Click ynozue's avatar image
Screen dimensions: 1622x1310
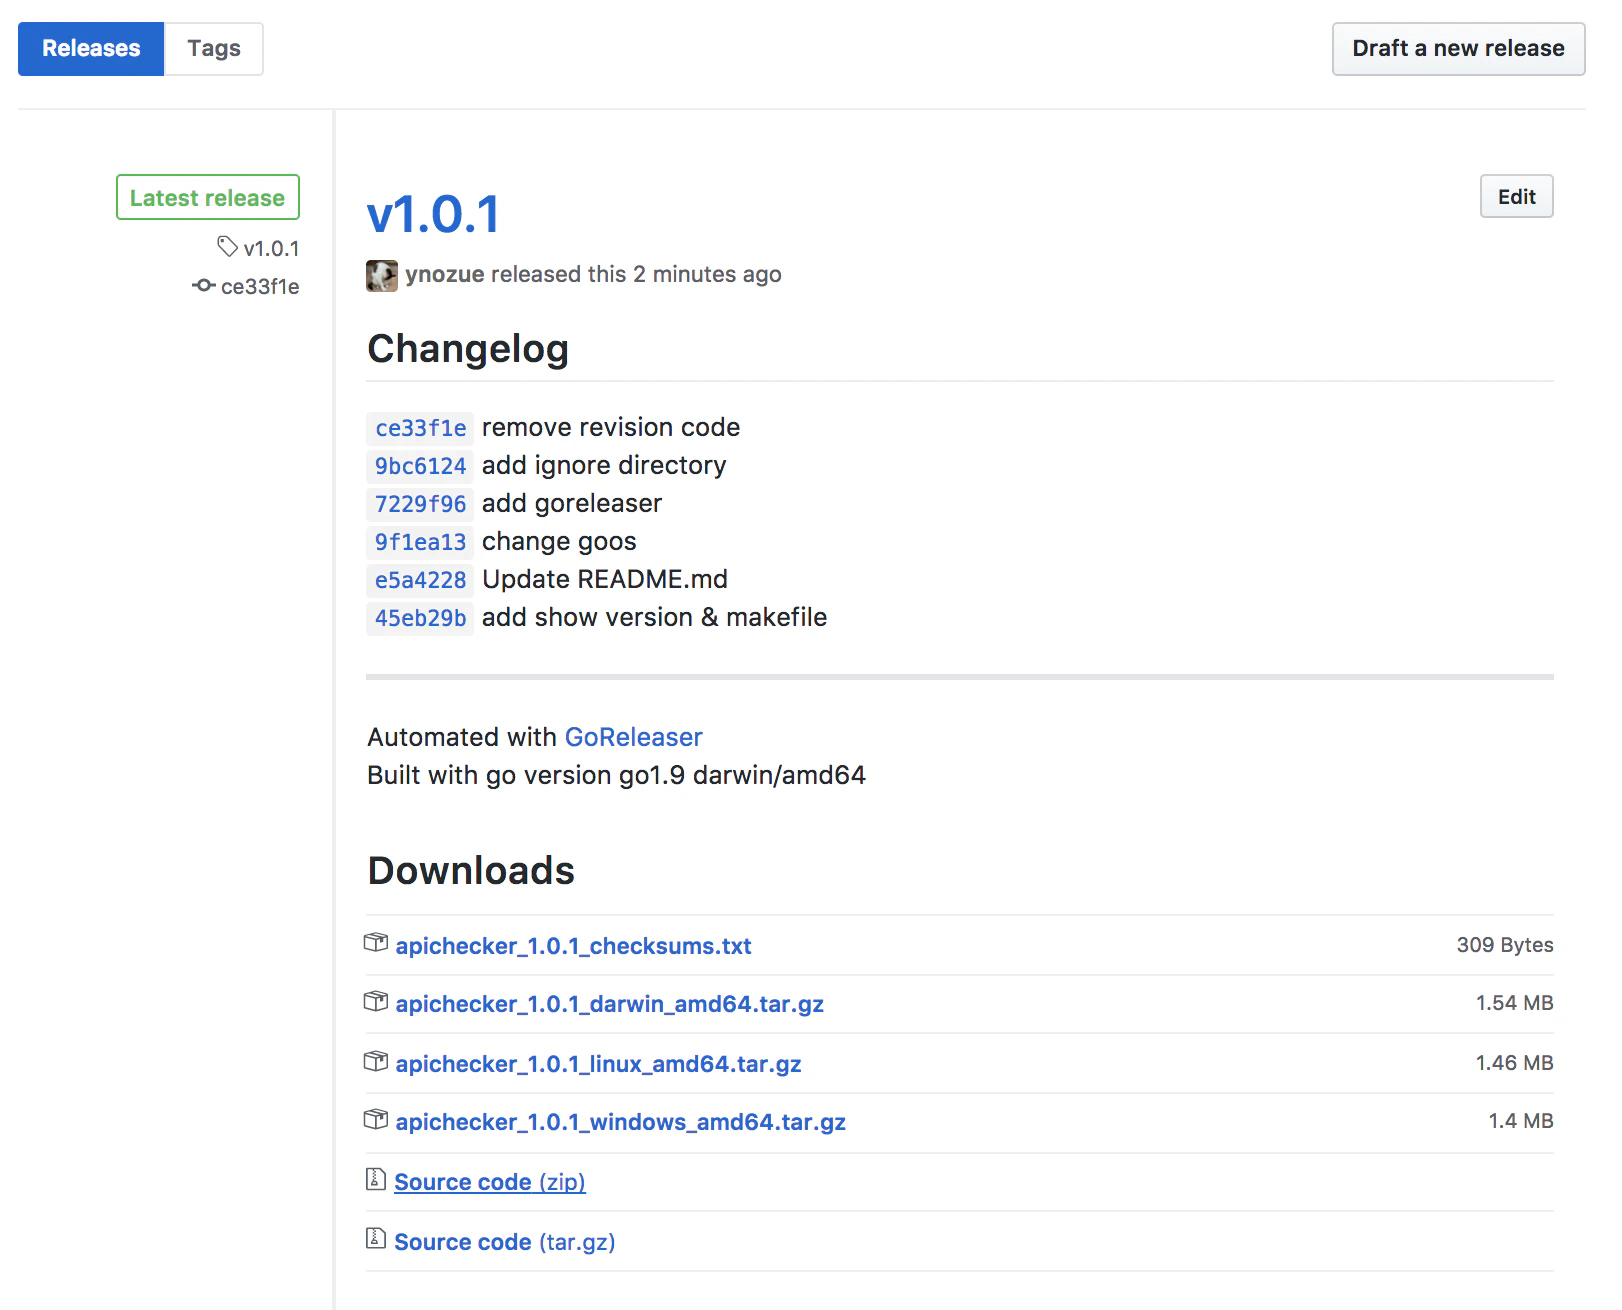pos(381,275)
